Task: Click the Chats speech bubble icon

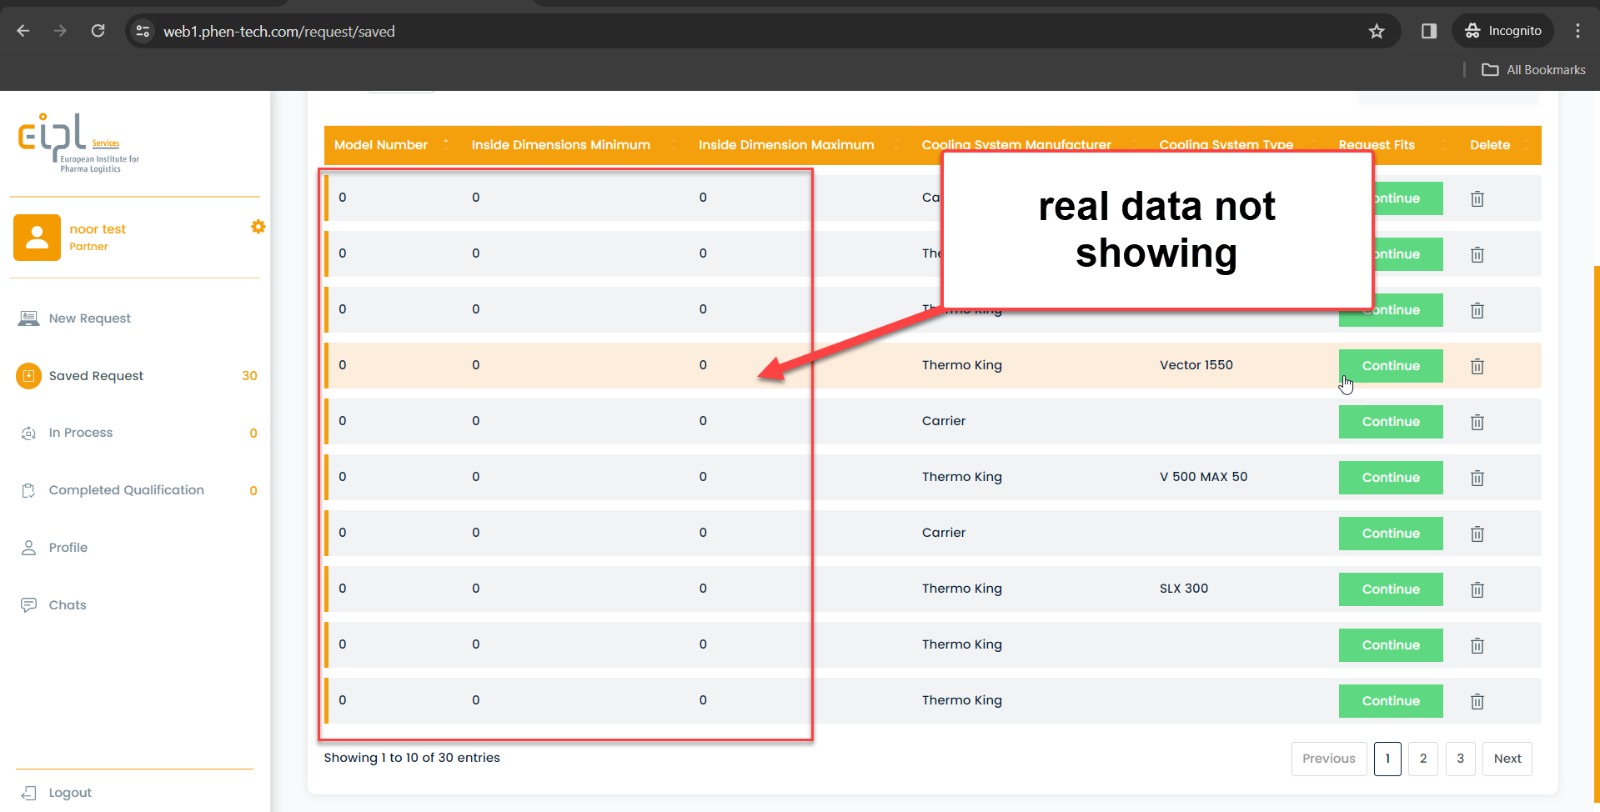Action: pos(29,605)
